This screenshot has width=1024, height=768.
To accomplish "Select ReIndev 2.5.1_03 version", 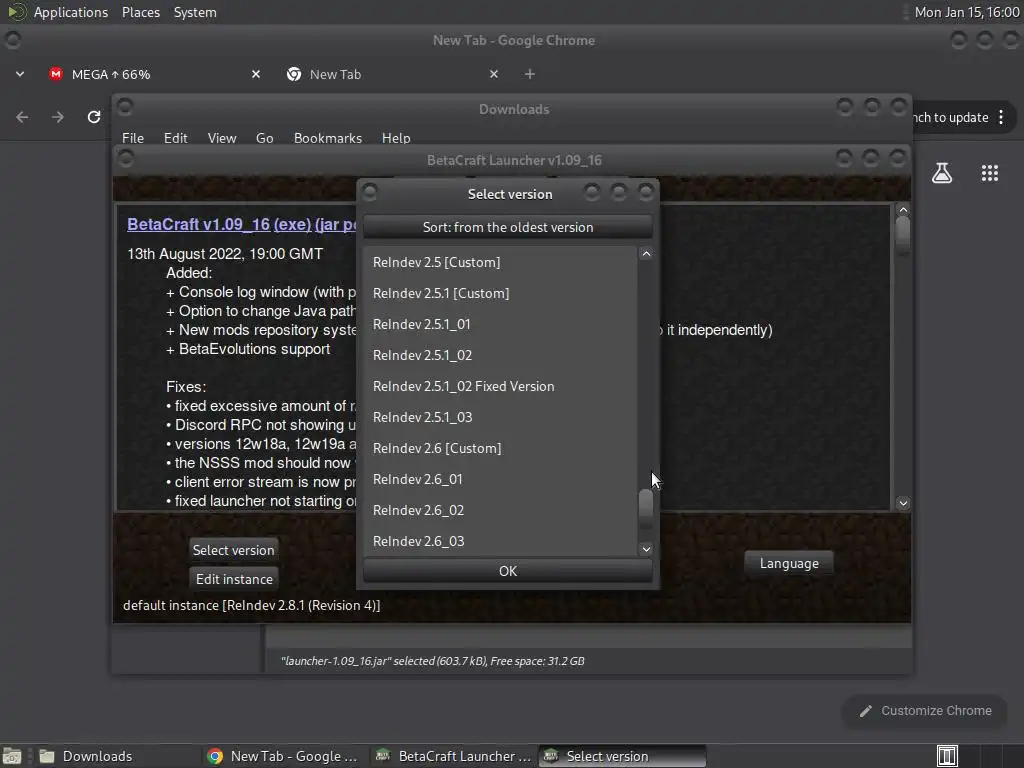I will click(x=500, y=417).
